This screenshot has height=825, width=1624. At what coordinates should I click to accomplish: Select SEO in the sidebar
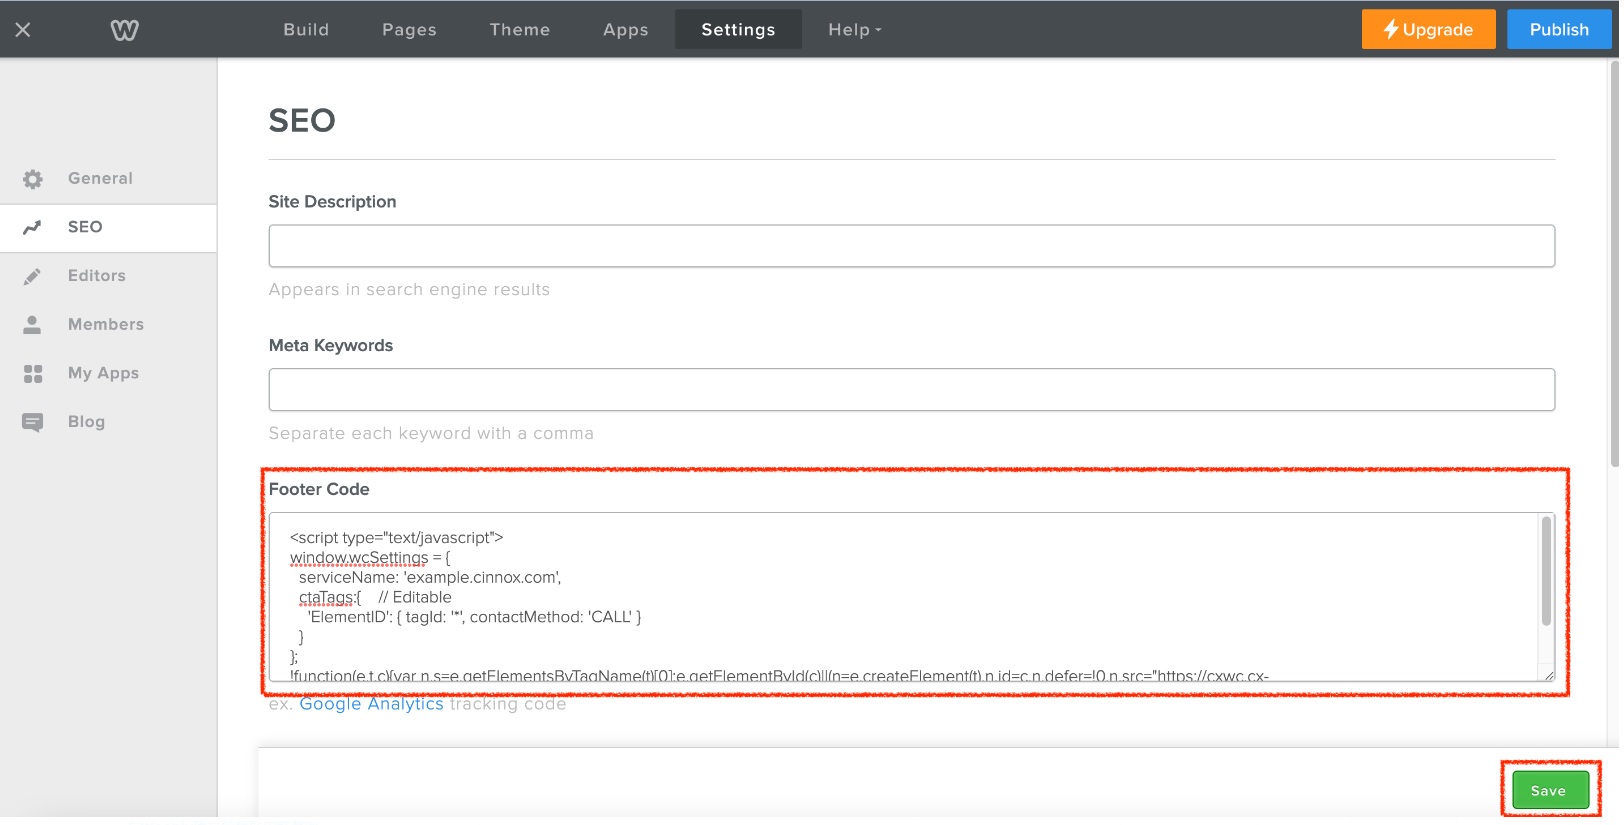point(108,228)
